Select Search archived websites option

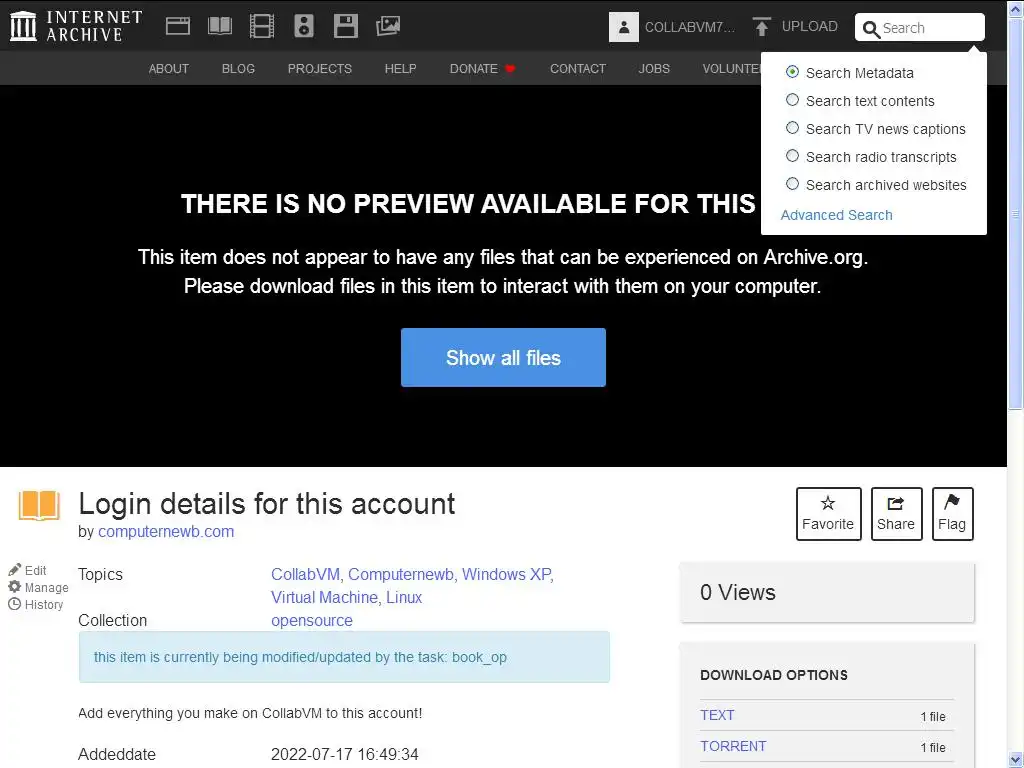[x=792, y=184]
